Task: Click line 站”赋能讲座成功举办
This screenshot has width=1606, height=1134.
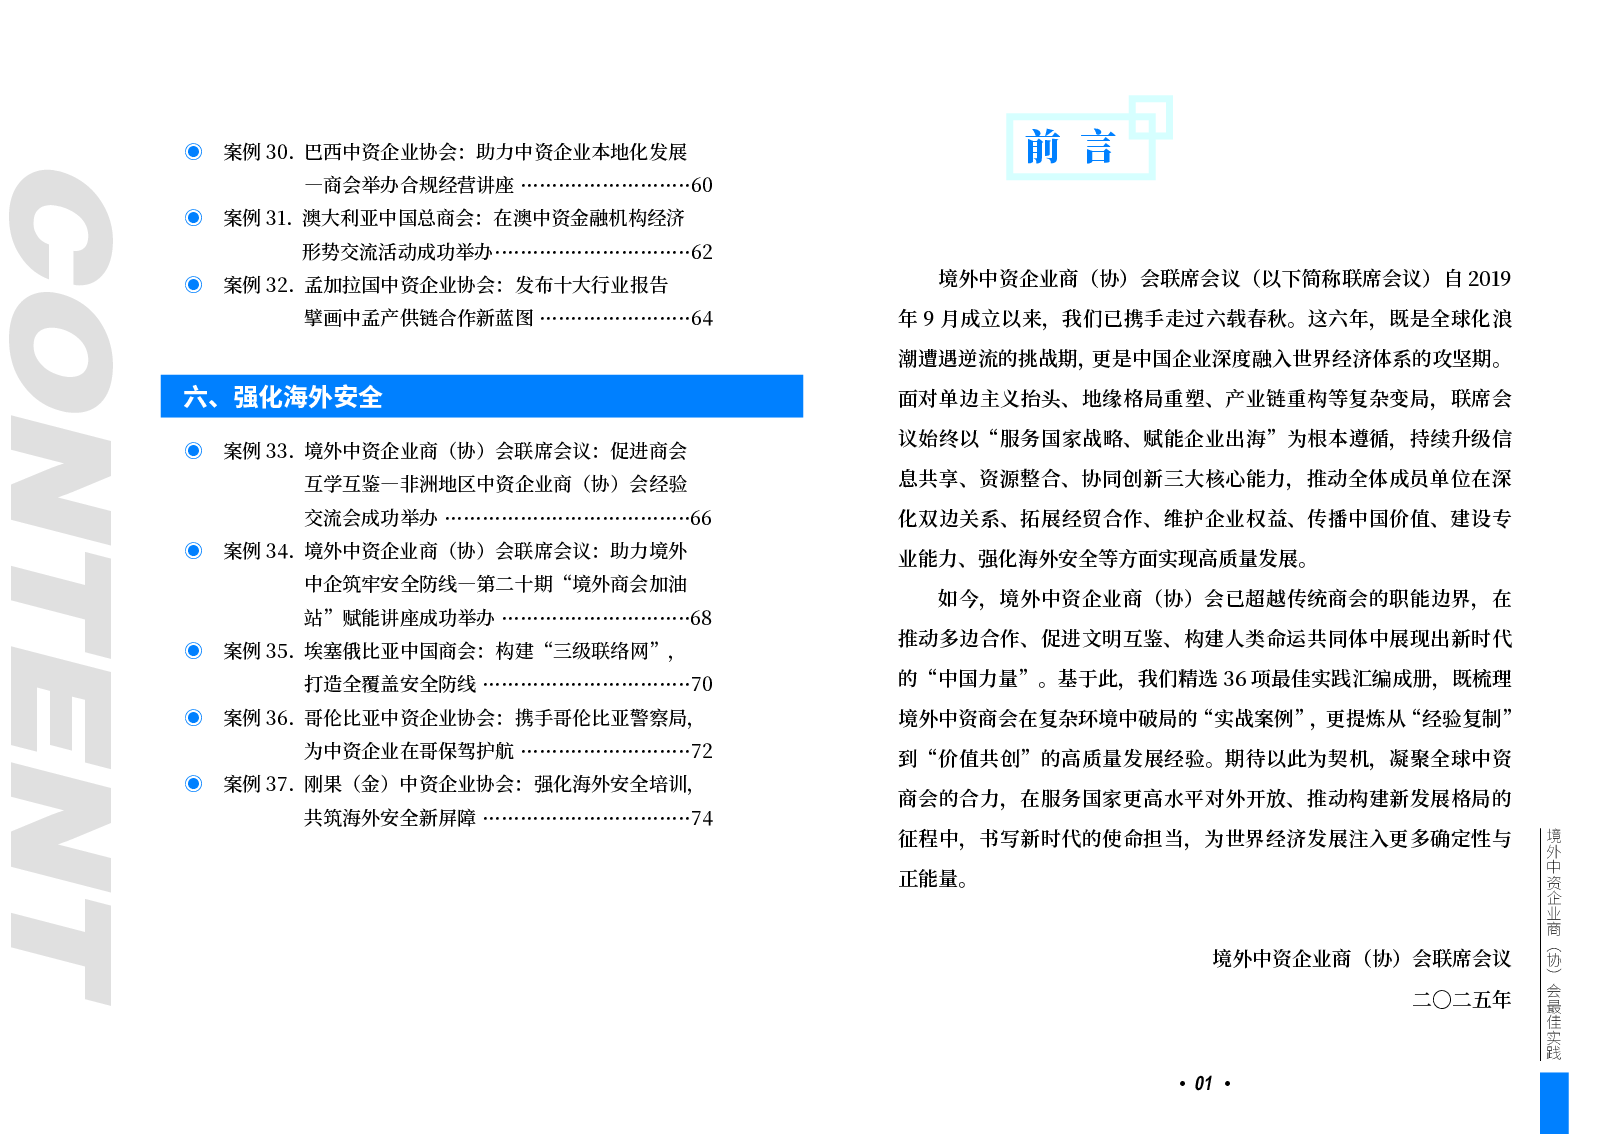Action: pyautogui.click(x=399, y=618)
